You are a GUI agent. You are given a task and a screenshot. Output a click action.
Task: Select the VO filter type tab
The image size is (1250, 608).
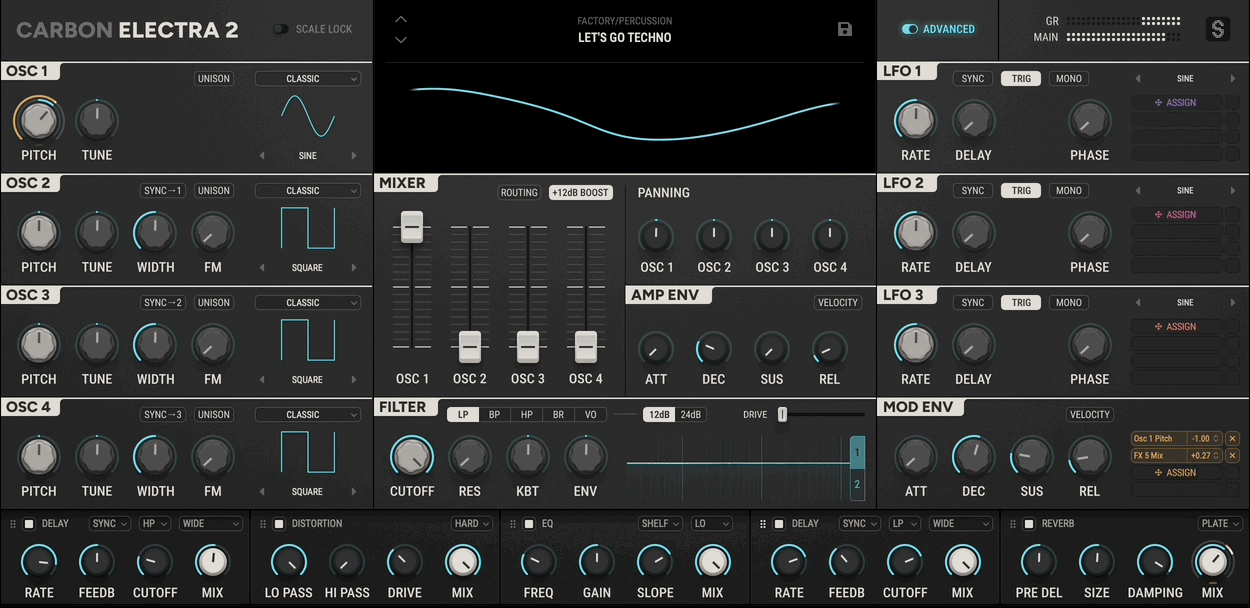pos(590,415)
